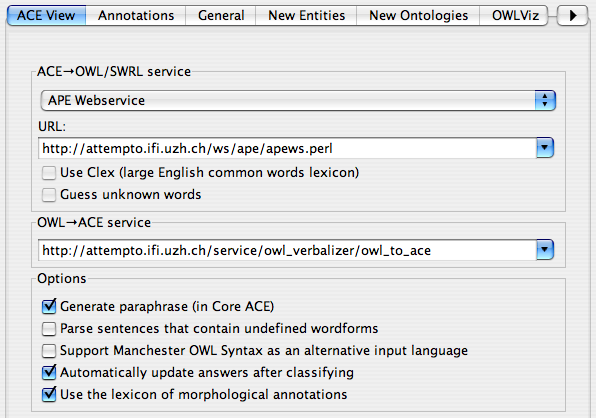Expand the owl_to_ace service URL dropdown
596x418 pixels.
click(x=545, y=250)
